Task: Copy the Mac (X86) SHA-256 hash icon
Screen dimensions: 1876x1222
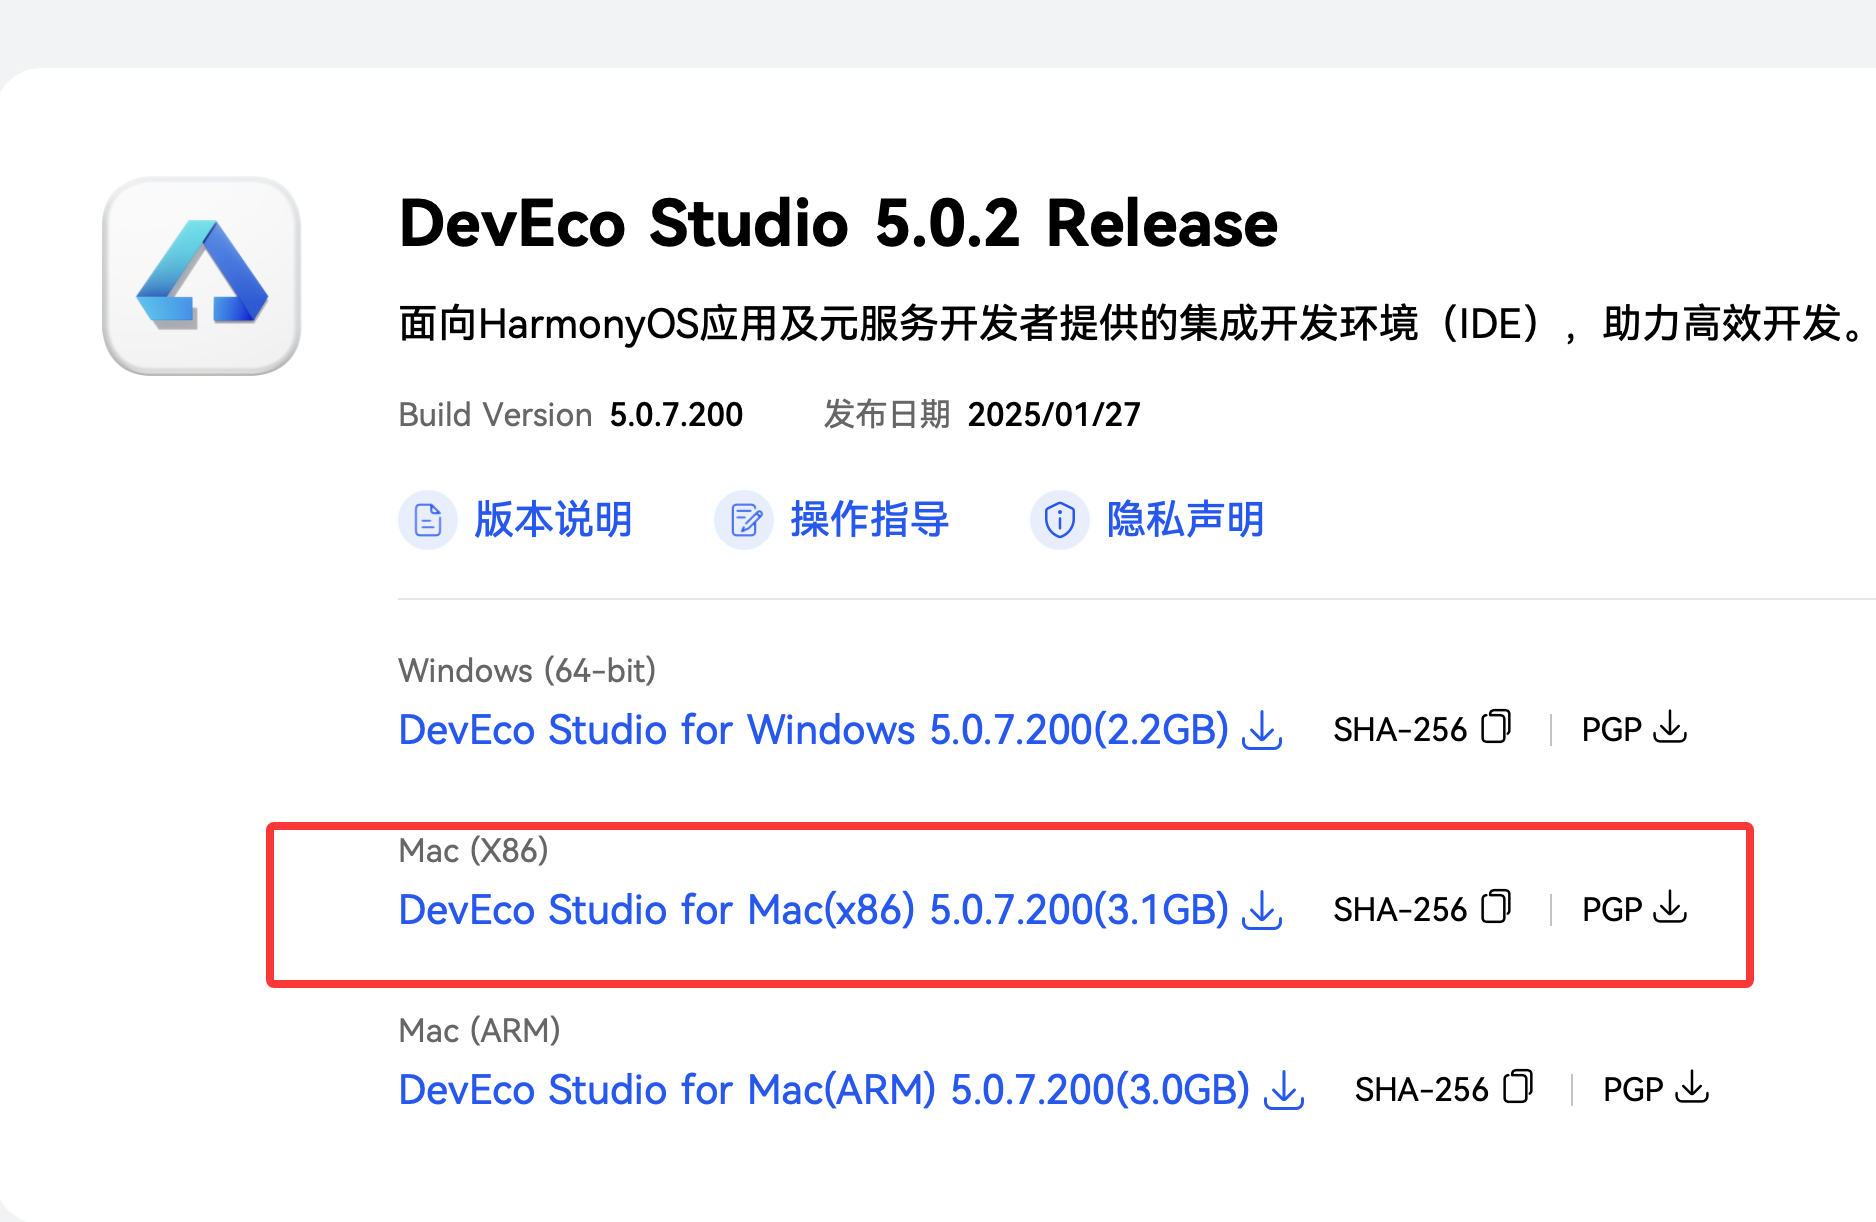Action: [1496, 907]
